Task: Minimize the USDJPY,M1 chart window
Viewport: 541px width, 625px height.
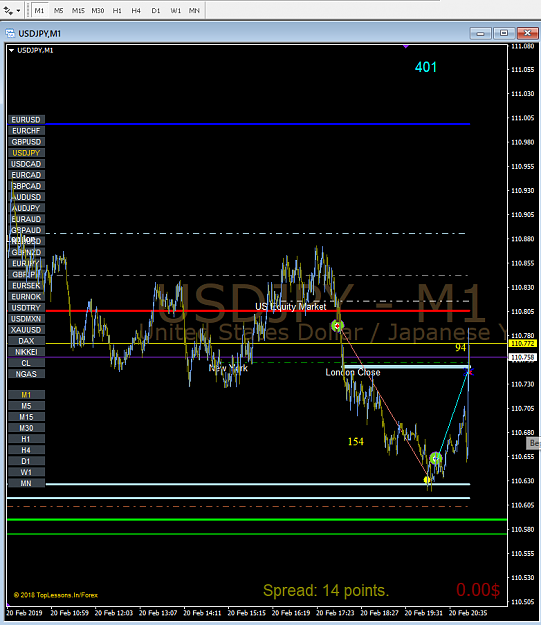Action: coord(480,33)
